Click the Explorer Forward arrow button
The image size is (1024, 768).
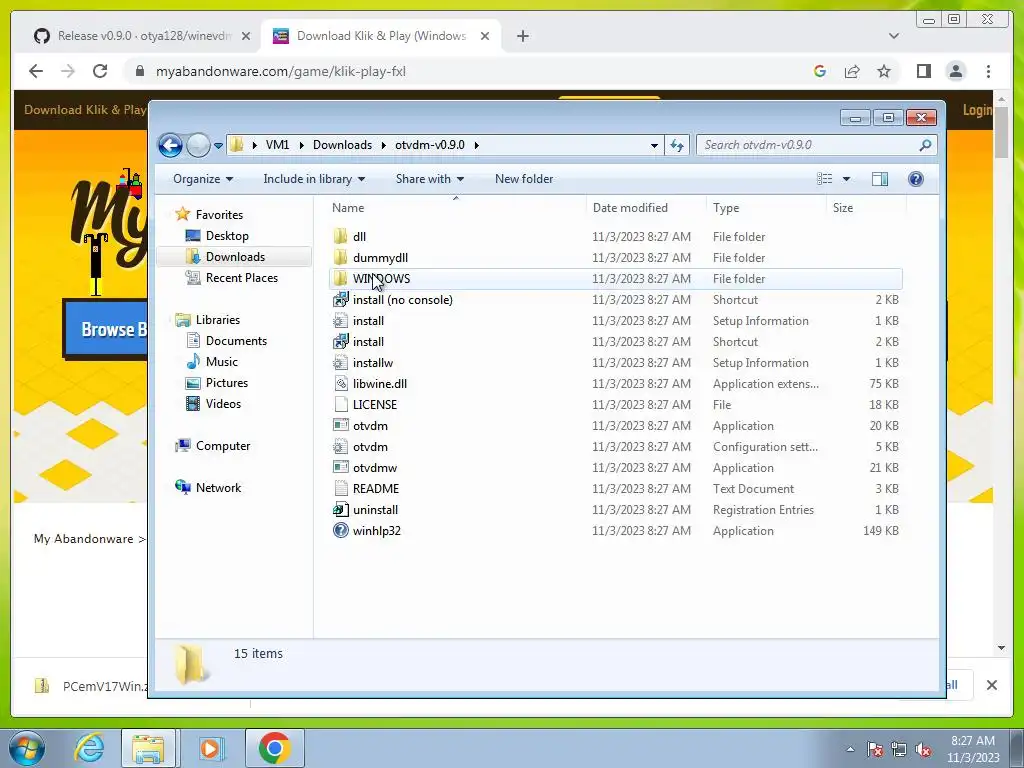198,145
